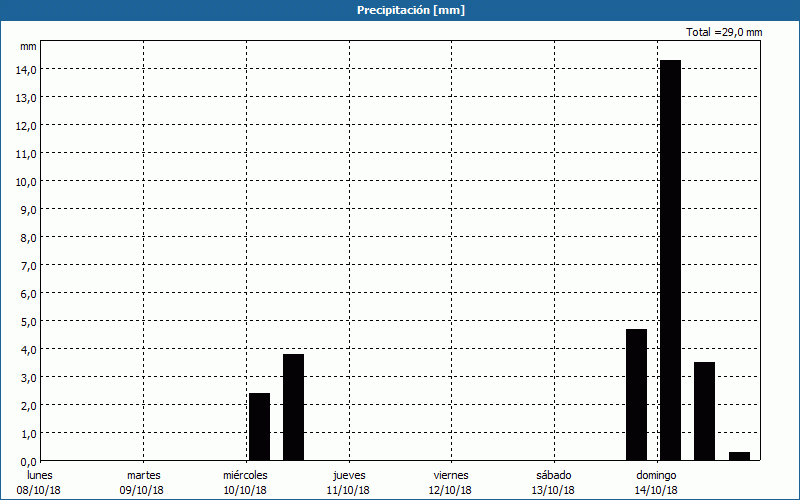Click the 4.7 mm bar left of domingo
Image resolution: width=800 pixels, height=500 pixels.
click(x=636, y=394)
